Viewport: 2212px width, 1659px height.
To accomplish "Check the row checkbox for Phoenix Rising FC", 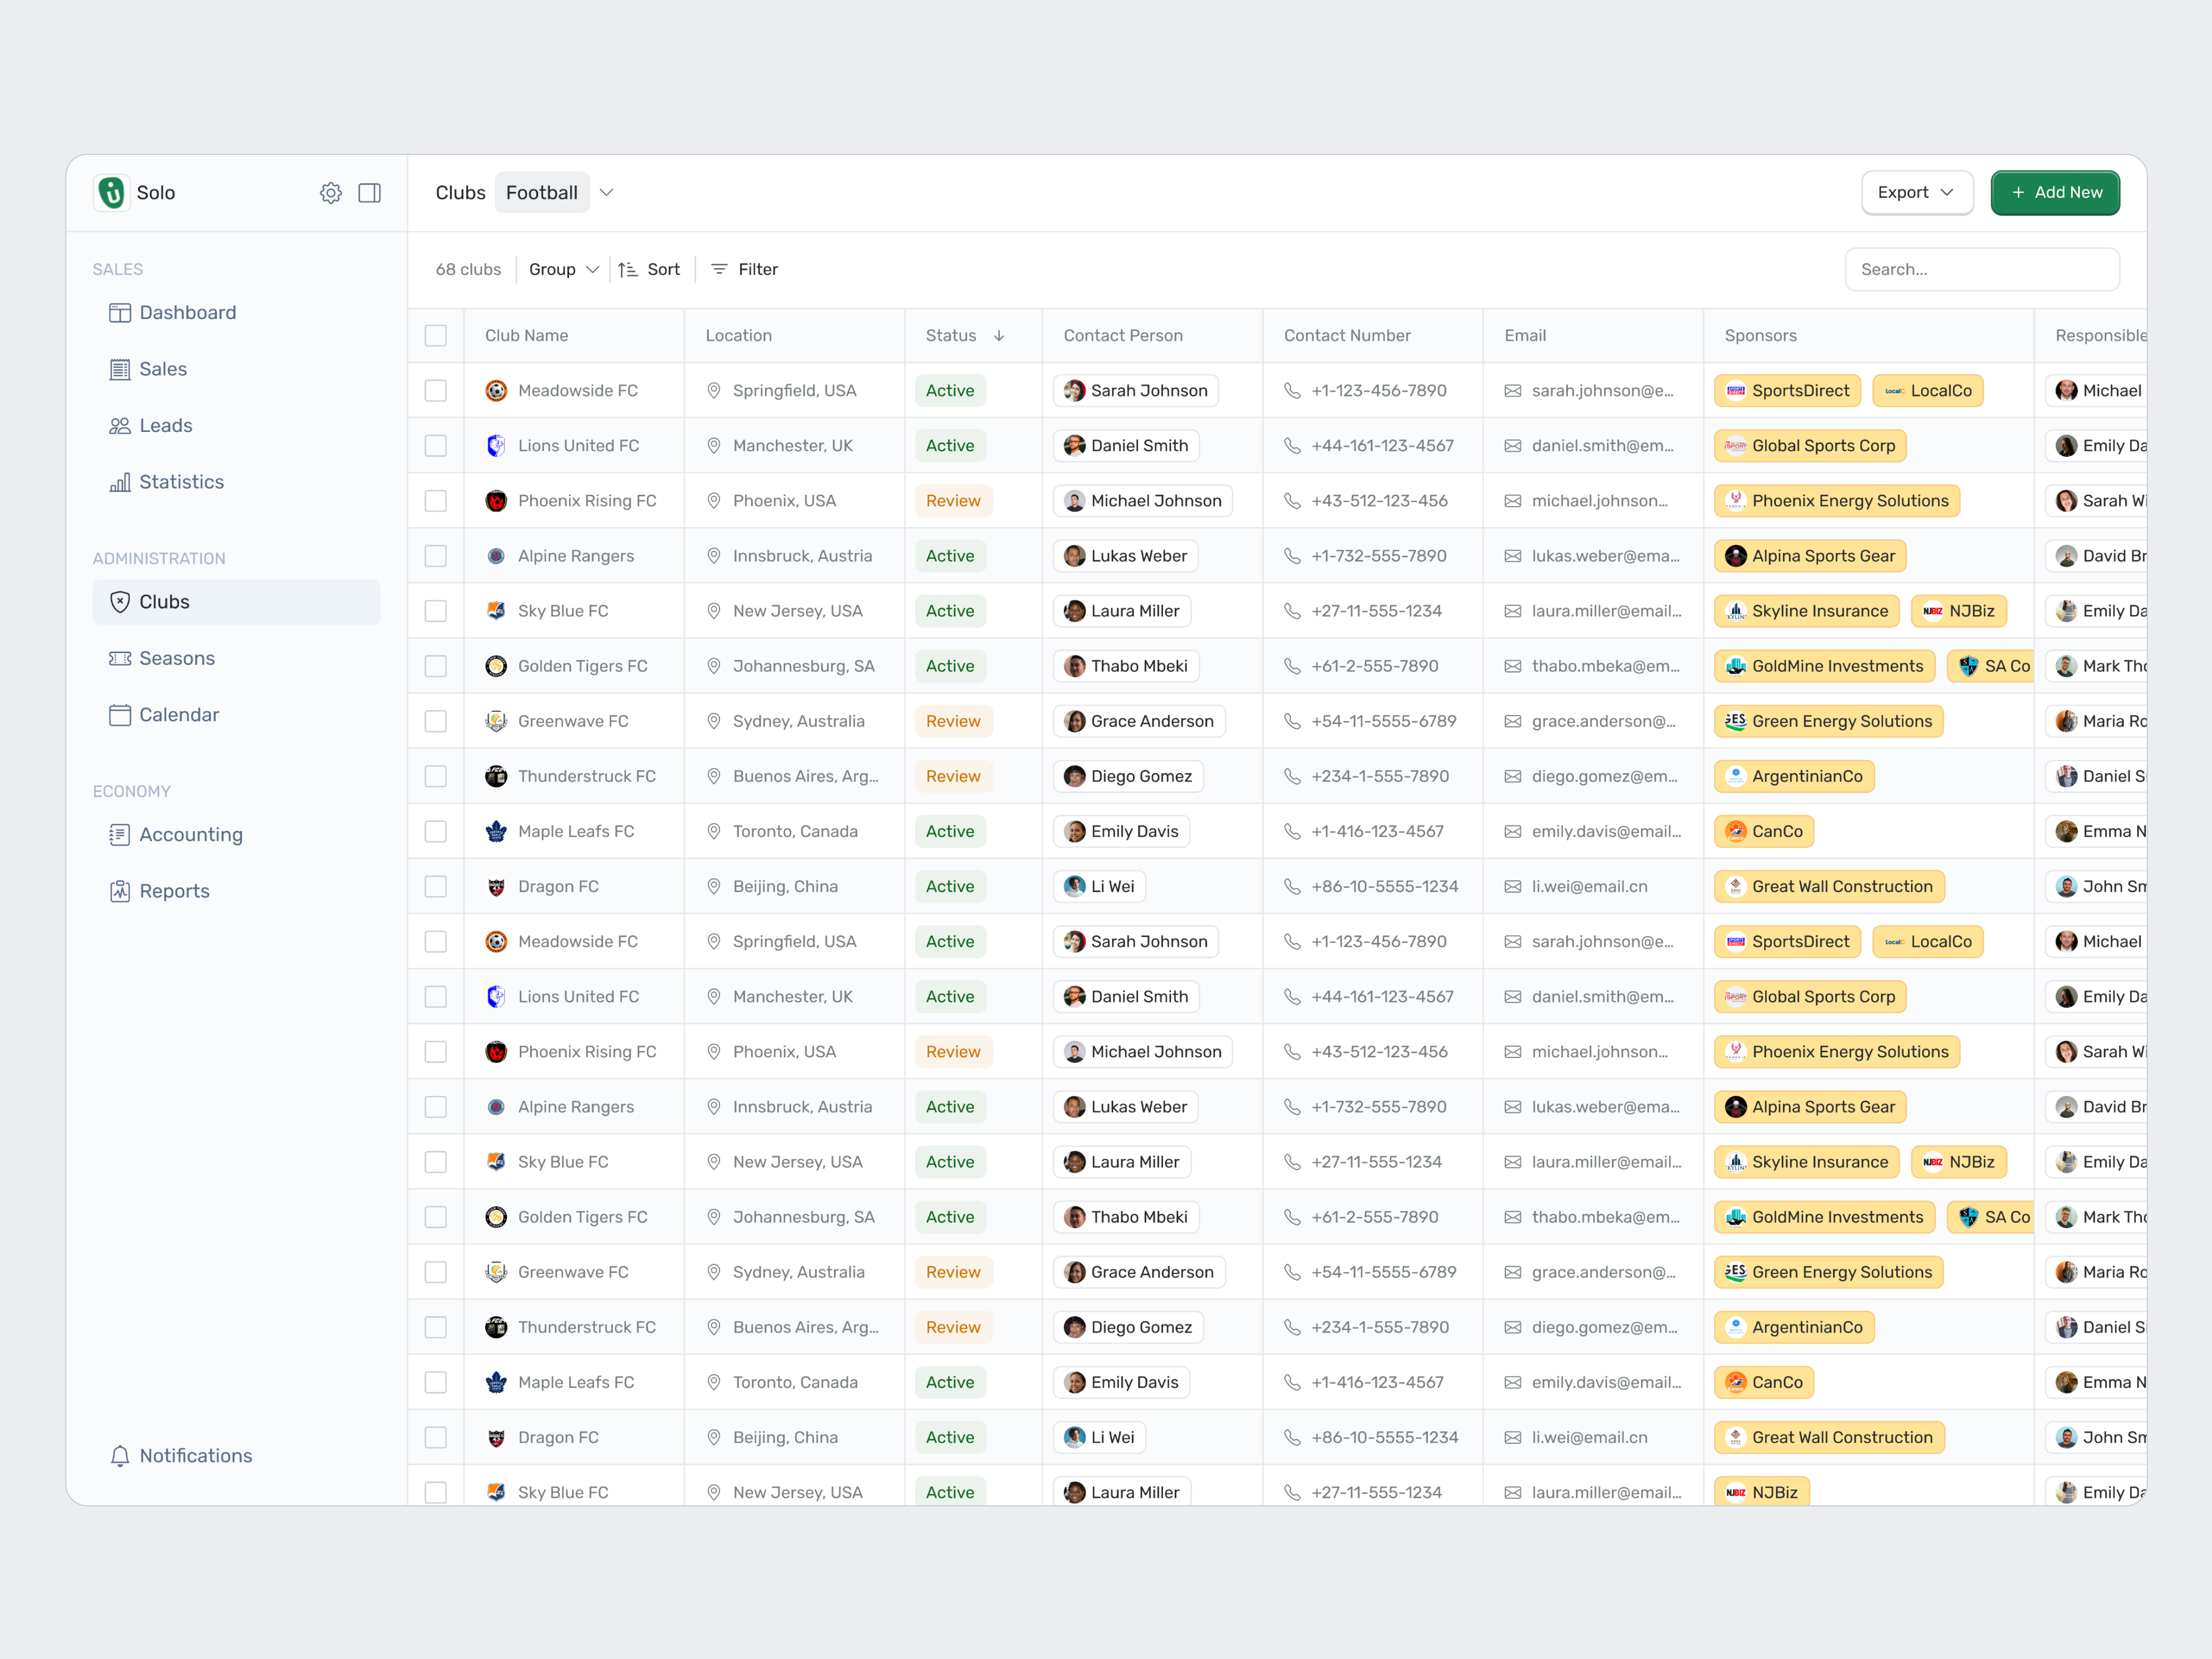I will pos(436,500).
